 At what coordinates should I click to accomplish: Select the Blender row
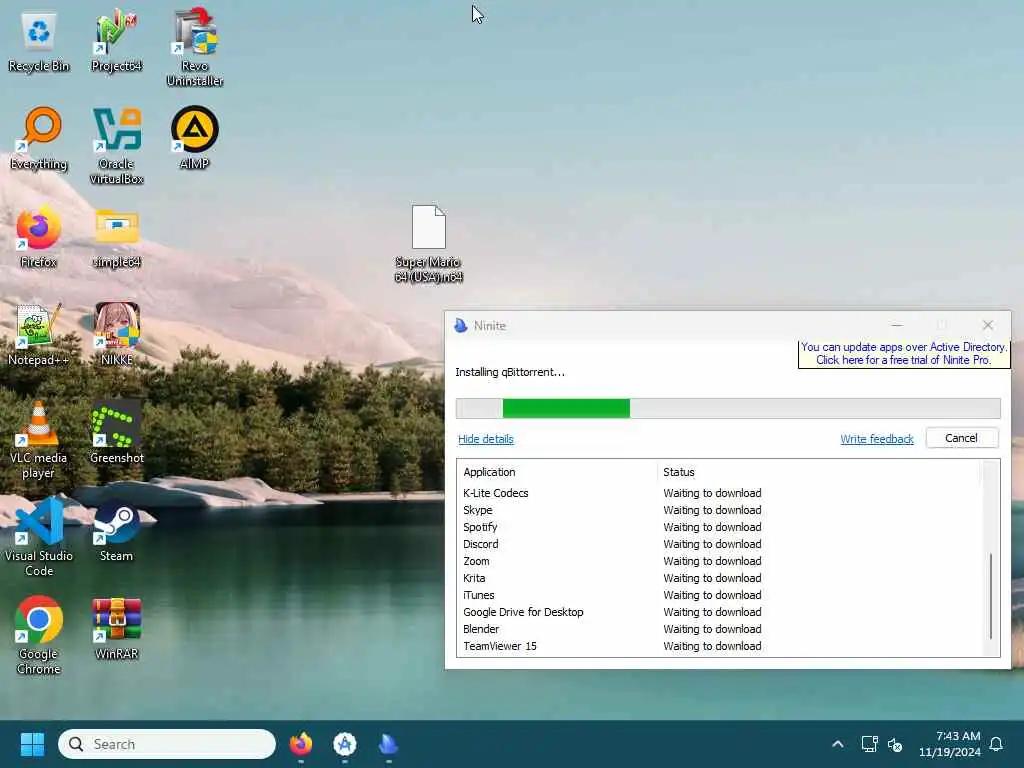pyautogui.click(x=720, y=629)
